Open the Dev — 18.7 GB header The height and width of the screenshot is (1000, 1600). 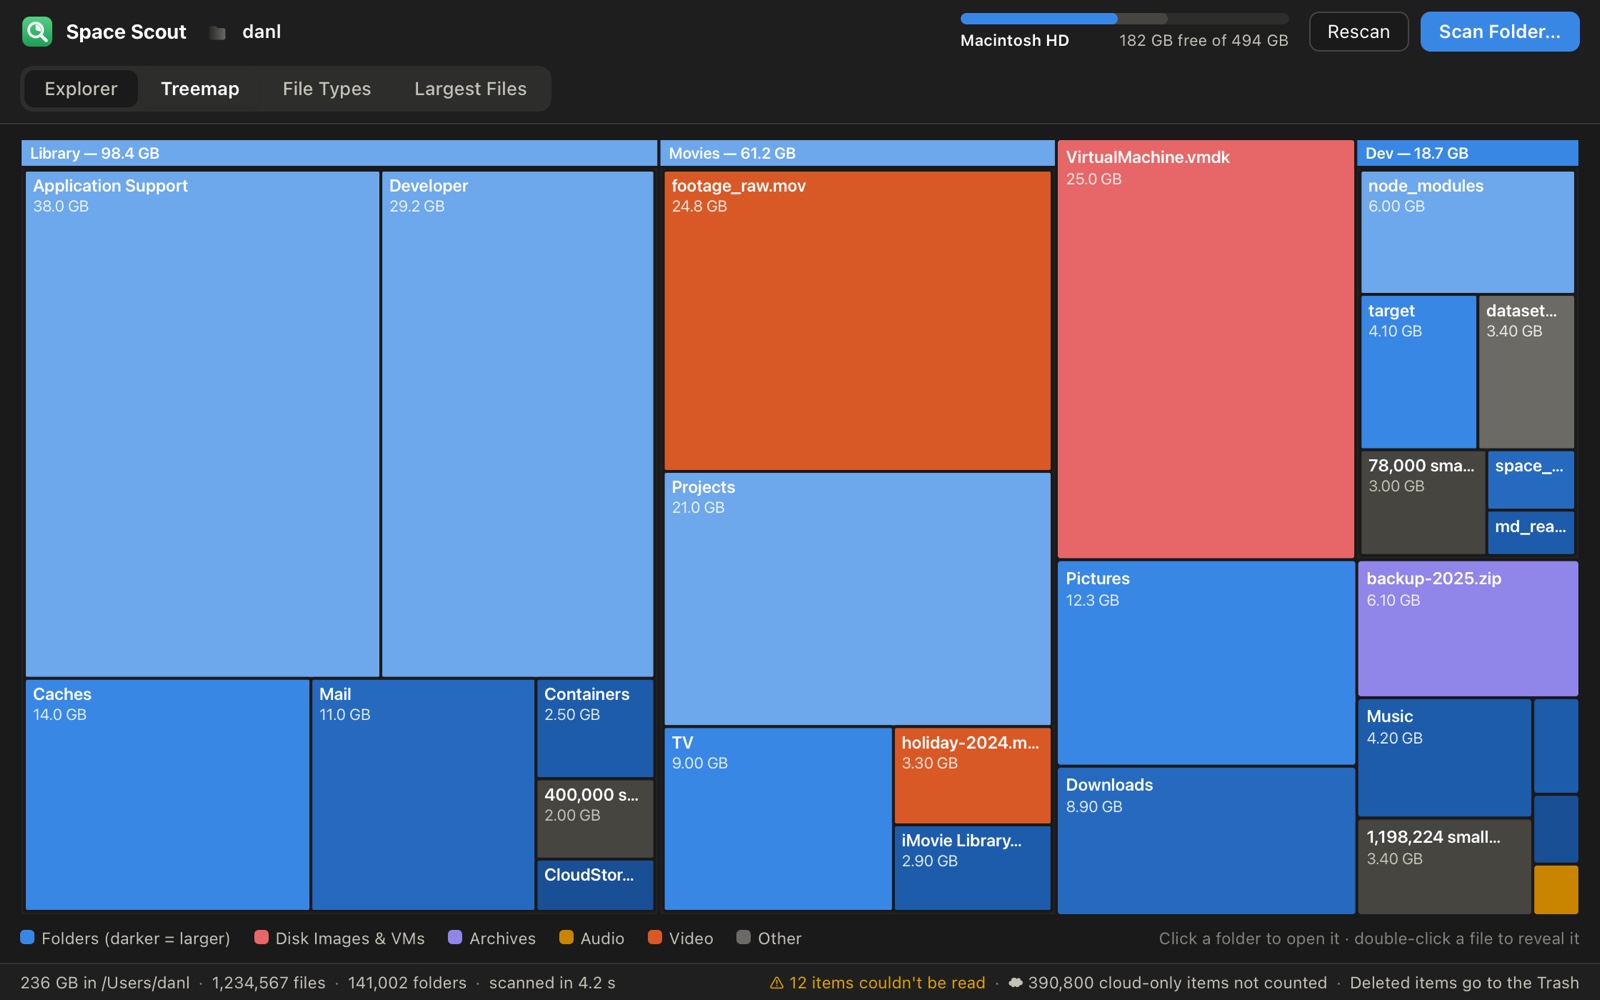point(1467,153)
